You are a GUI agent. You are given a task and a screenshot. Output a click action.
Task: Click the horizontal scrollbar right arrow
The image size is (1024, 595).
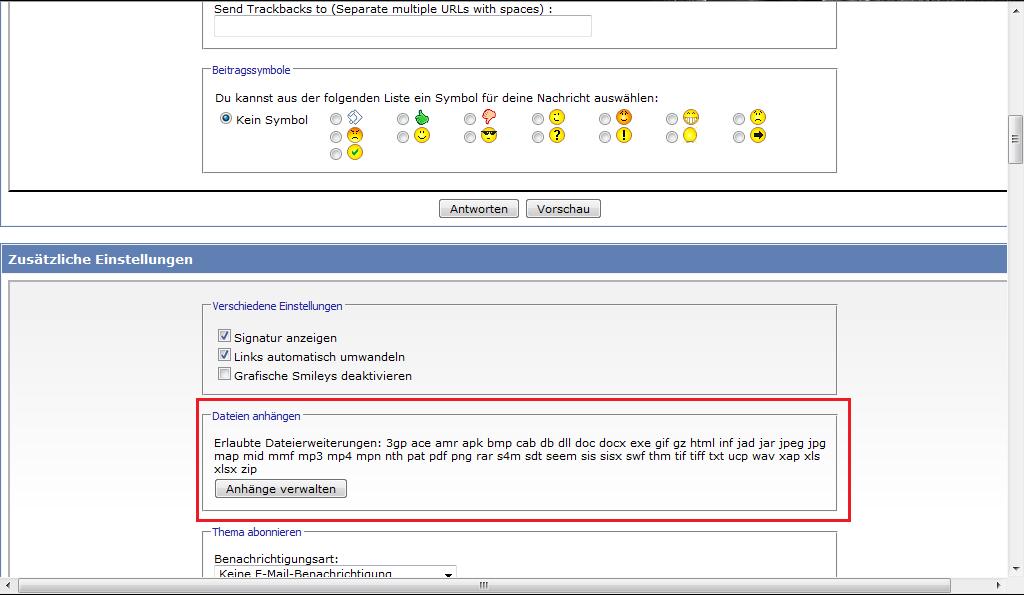coord(999,585)
